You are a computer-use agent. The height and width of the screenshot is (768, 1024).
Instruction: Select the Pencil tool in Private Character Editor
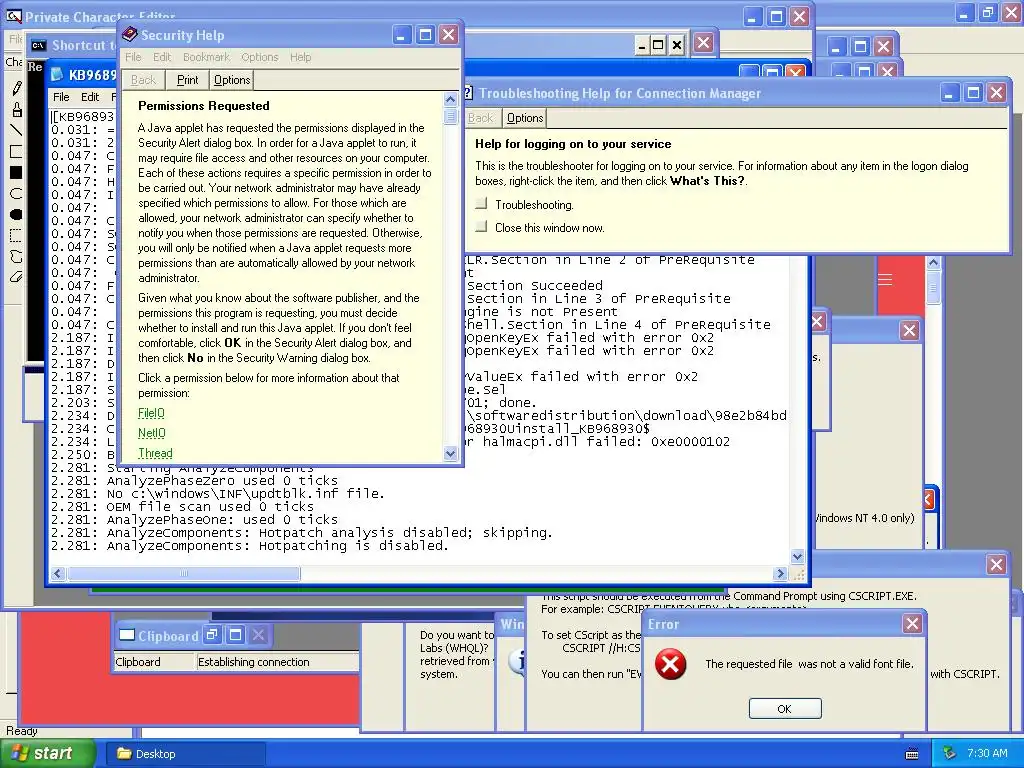pyautogui.click(x=16, y=88)
